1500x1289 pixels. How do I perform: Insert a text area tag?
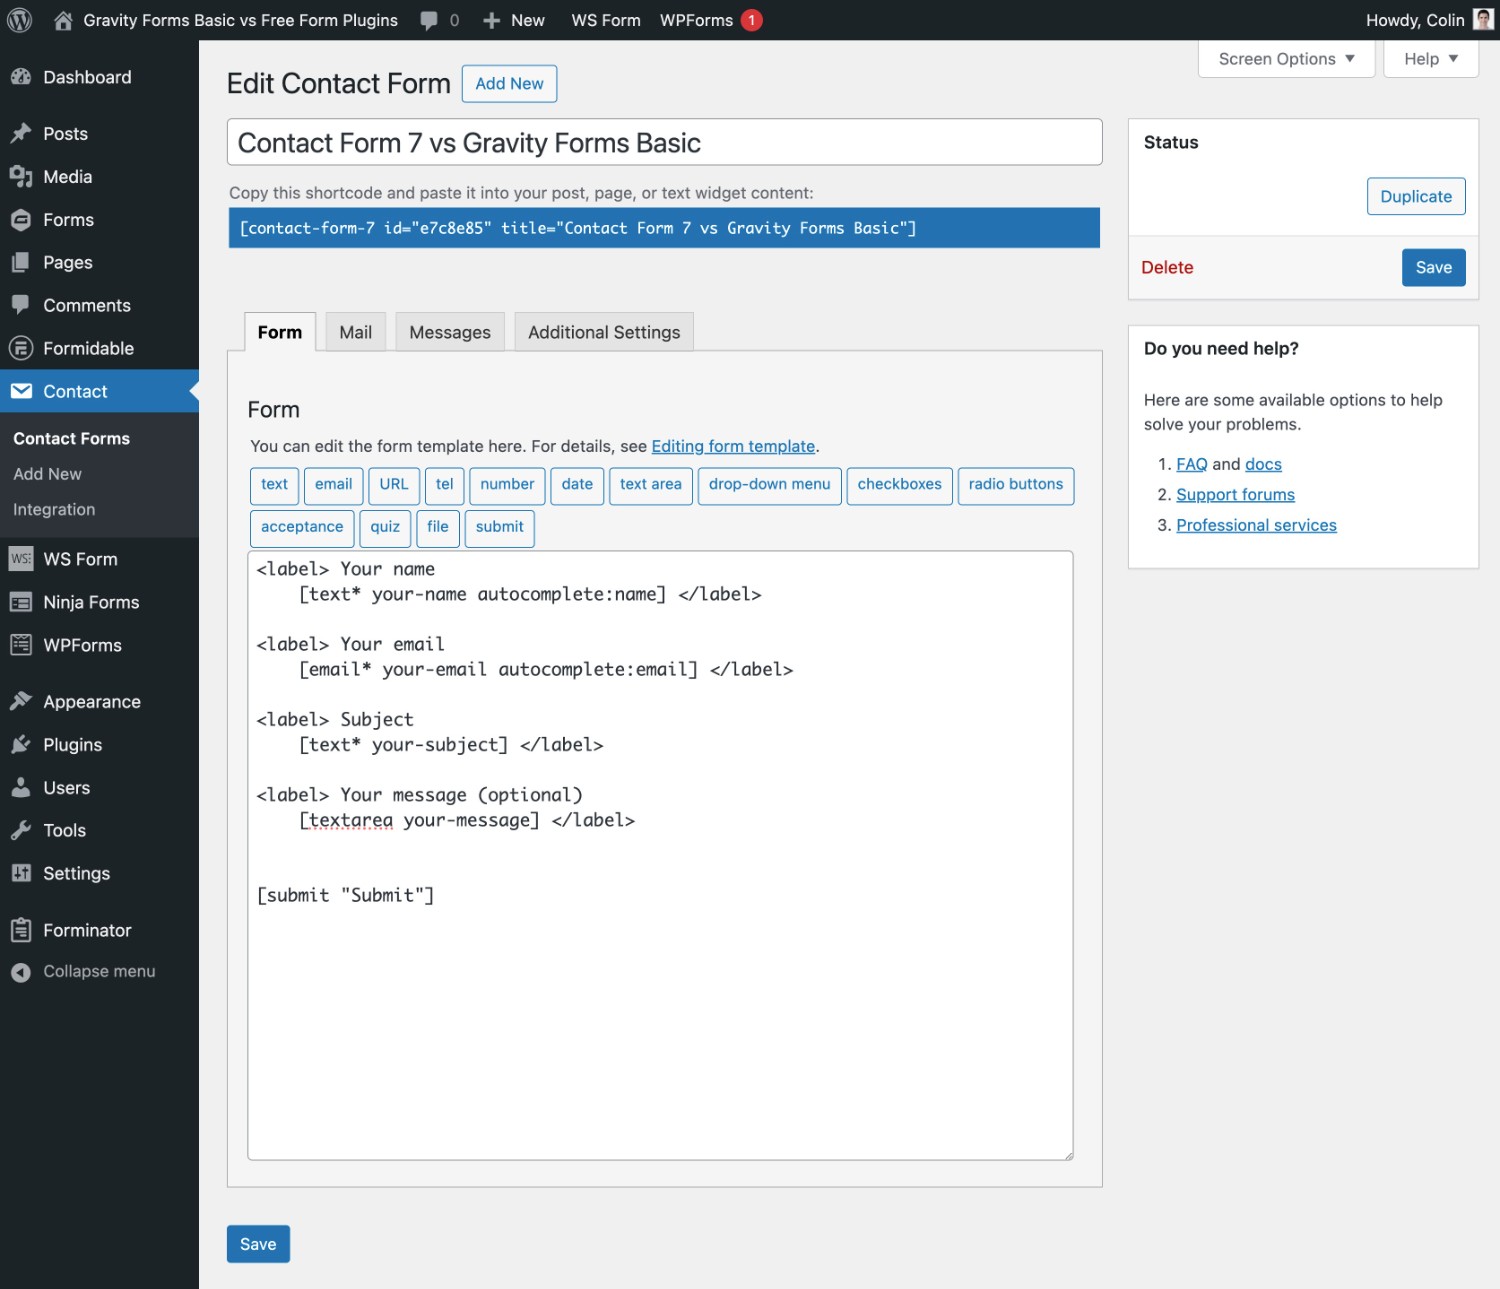click(650, 485)
